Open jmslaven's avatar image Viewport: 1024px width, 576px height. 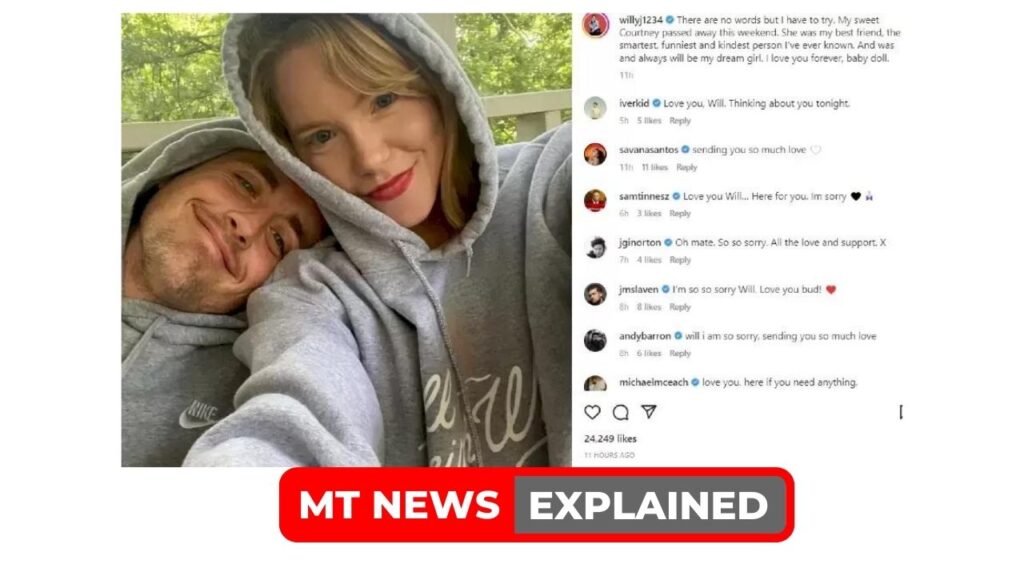tap(595, 295)
